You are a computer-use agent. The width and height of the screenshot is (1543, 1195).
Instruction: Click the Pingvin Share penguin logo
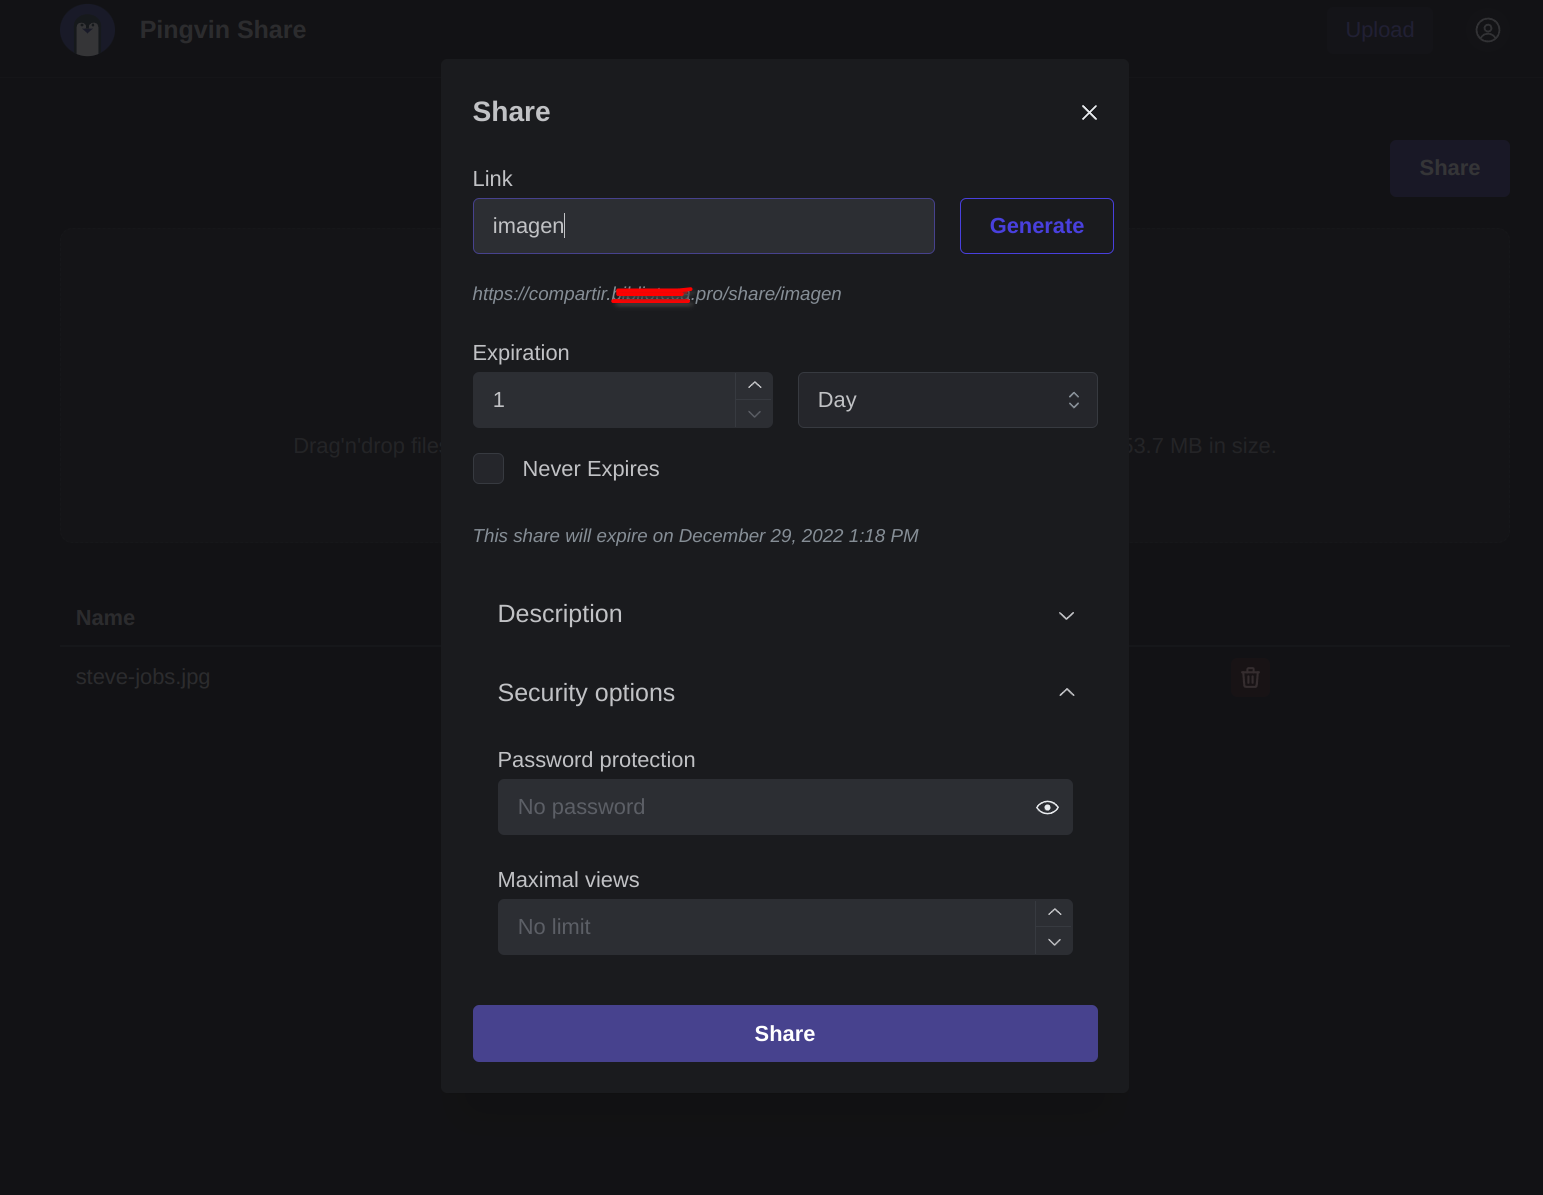click(87, 30)
